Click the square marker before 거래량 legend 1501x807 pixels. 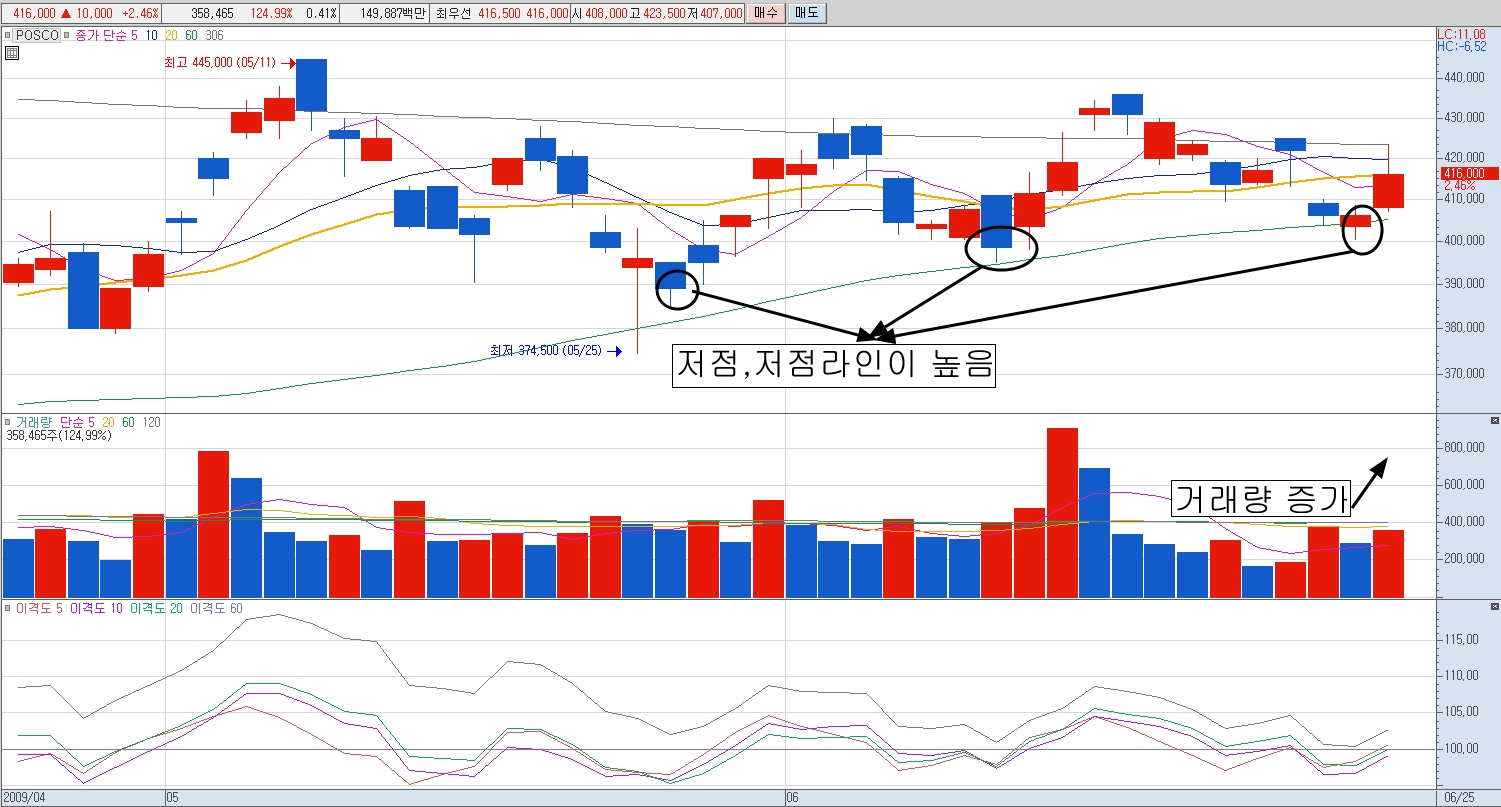point(7,422)
